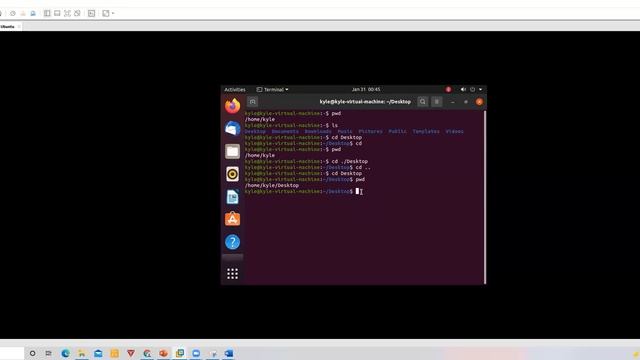Click "Documents" in the ls output
This screenshot has height=360, width=640.
click(x=285, y=131)
